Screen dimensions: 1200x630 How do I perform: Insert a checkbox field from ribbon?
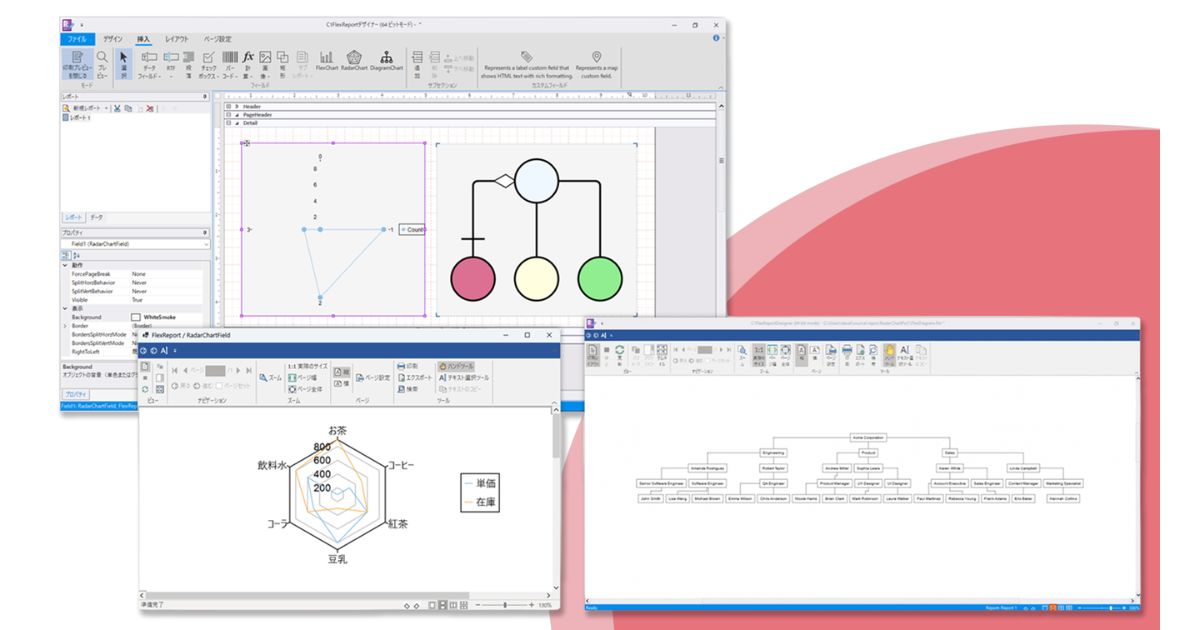click(x=208, y=63)
